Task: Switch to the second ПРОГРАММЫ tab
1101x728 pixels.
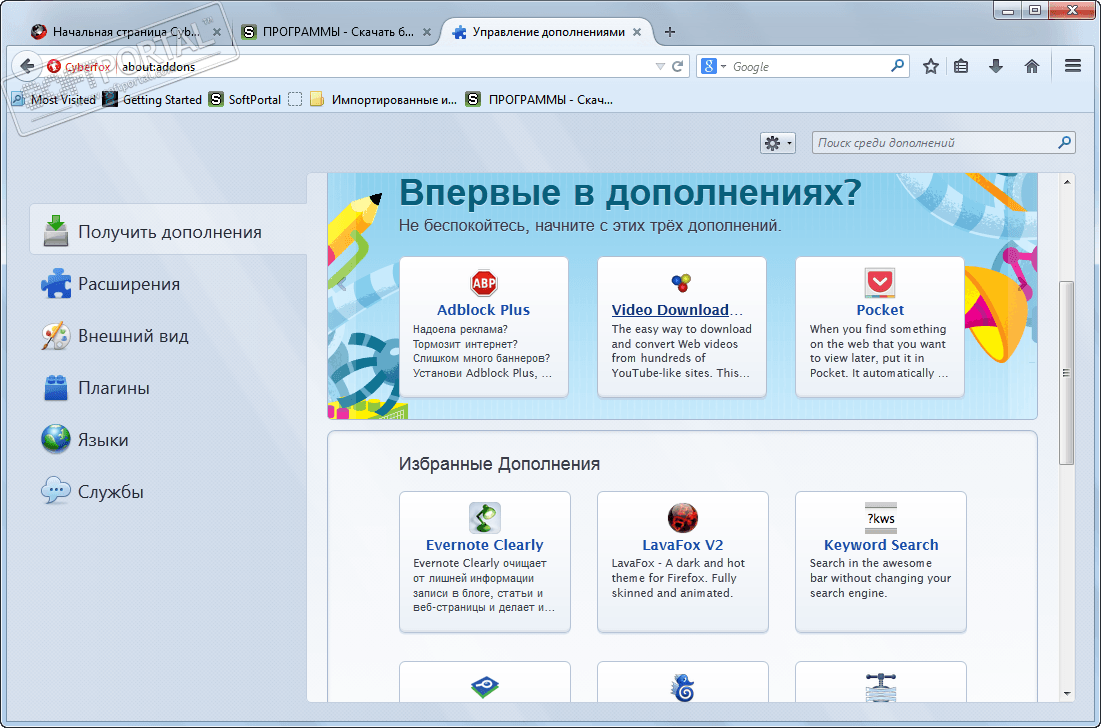Action: point(337,32)
